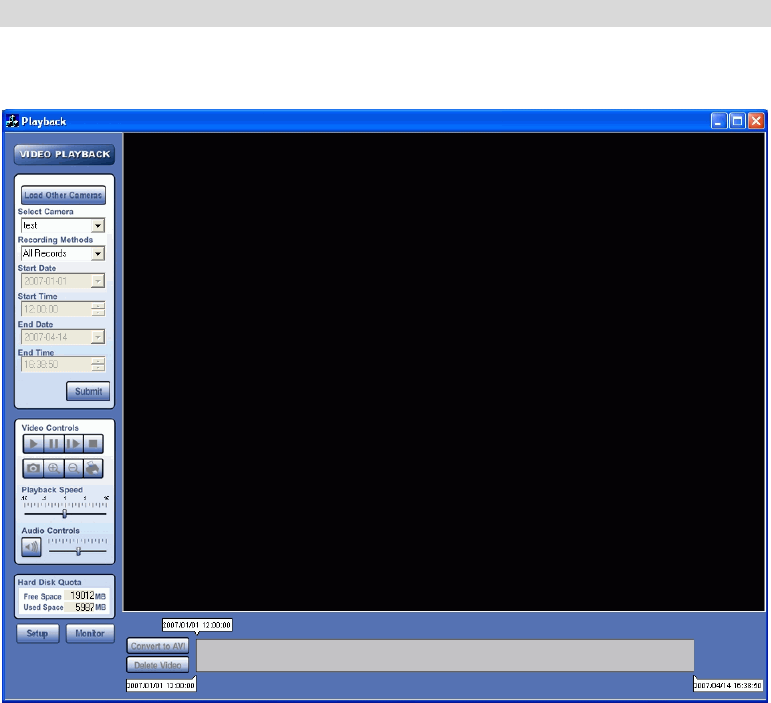The width and height of the screenshot is (771, 703).
Task: Close the Playback window
Action: click(756, 121)
